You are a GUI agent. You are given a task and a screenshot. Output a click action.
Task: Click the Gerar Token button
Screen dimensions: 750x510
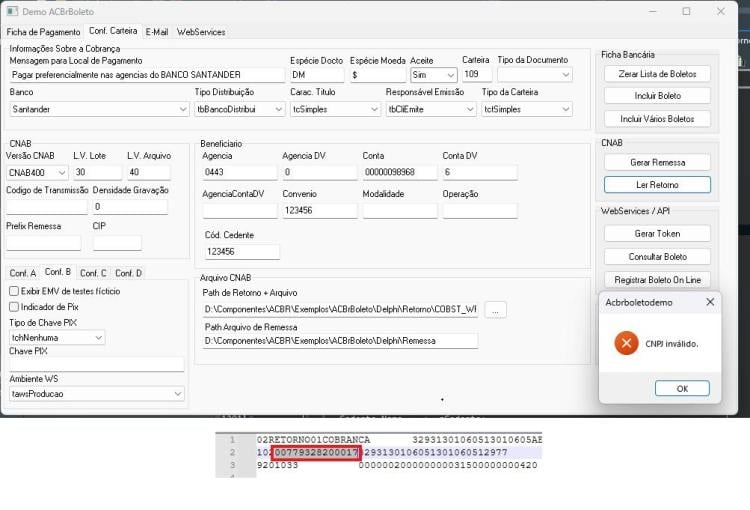point(657,233)
